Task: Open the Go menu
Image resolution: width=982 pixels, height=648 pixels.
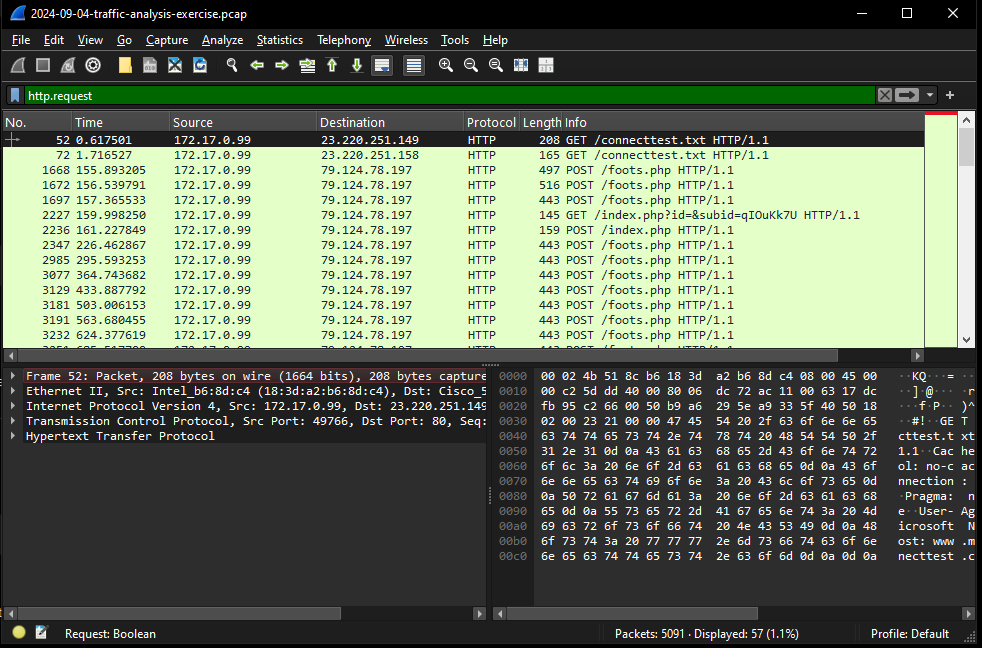Action: 124,40
